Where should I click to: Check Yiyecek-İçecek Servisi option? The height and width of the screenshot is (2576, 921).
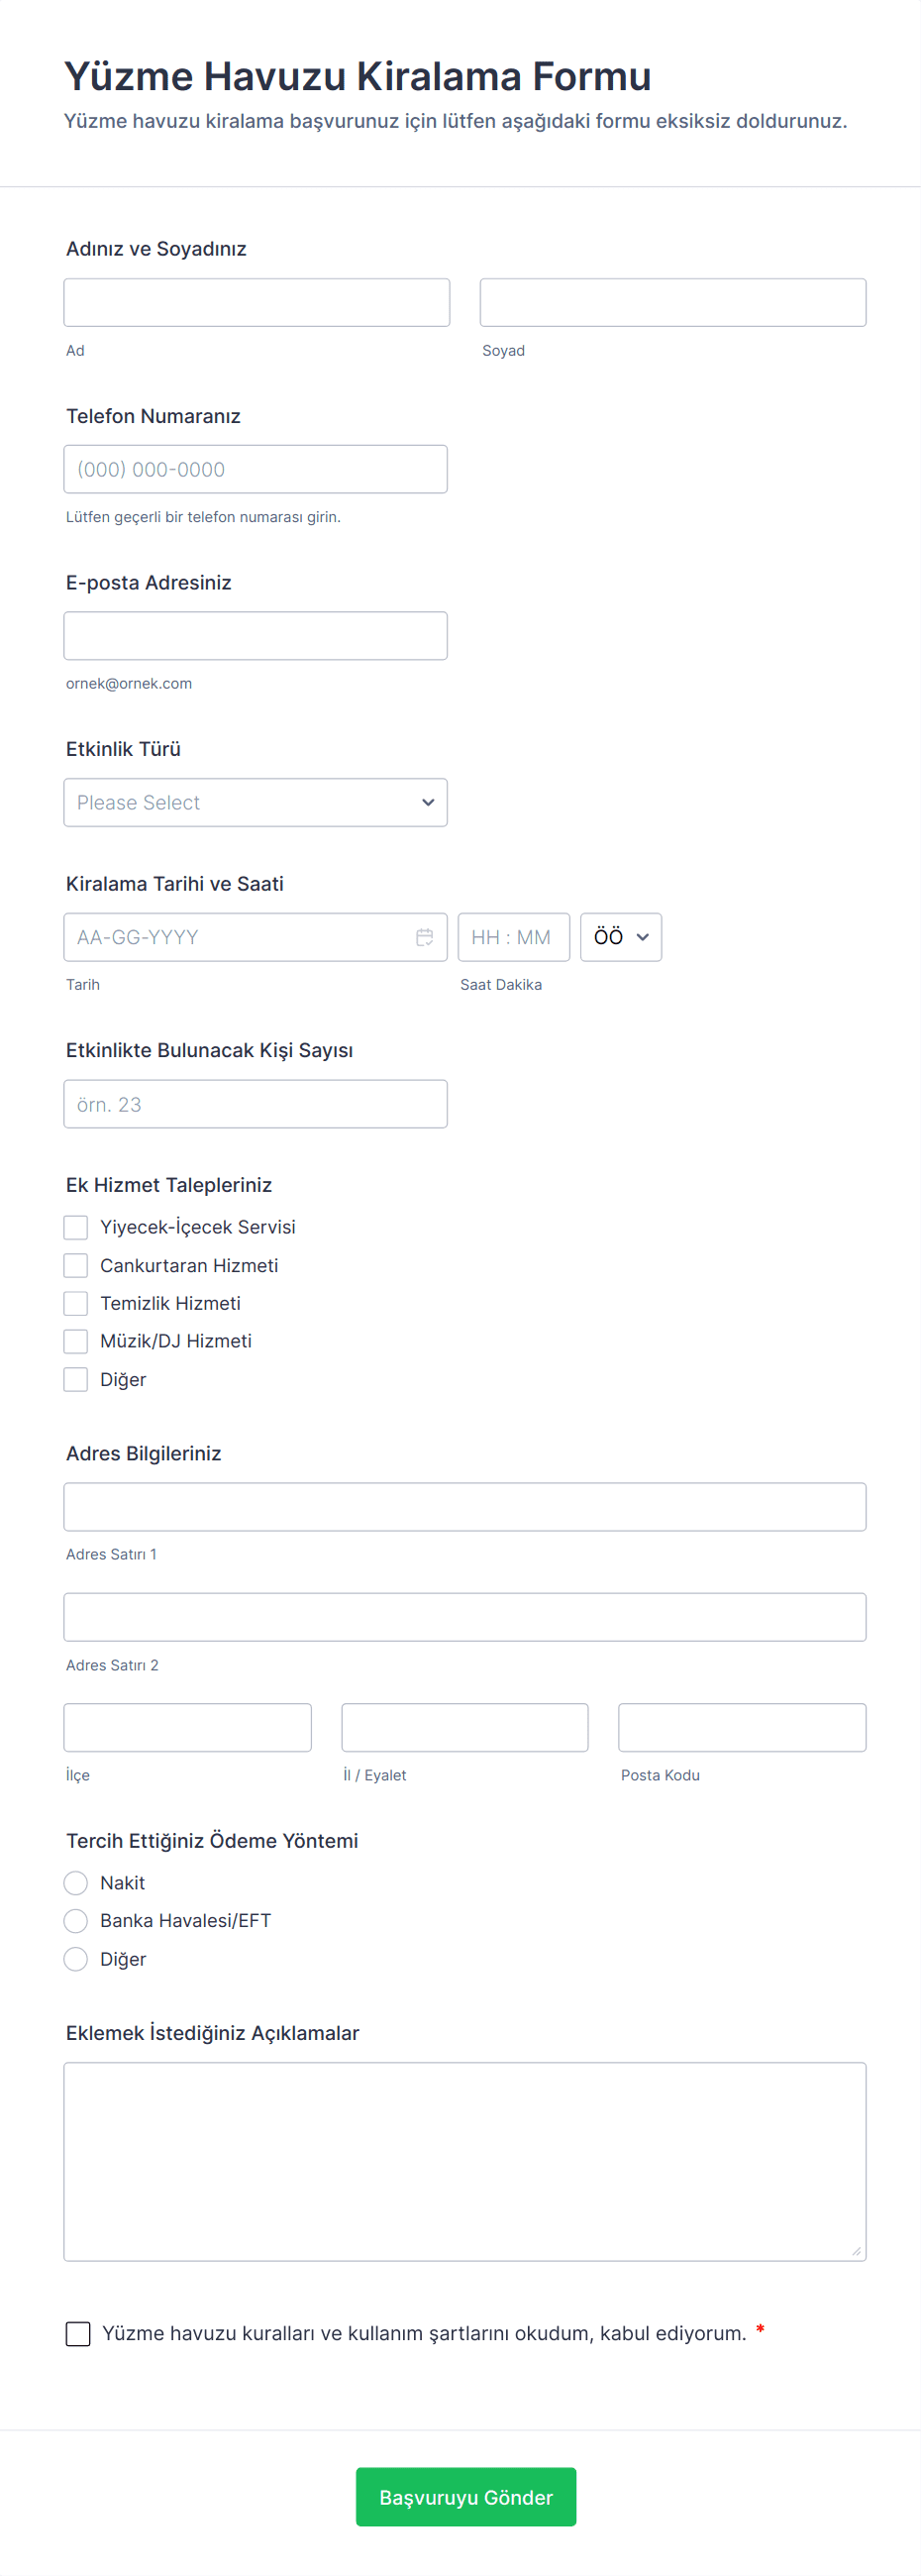pos(76,1227)
